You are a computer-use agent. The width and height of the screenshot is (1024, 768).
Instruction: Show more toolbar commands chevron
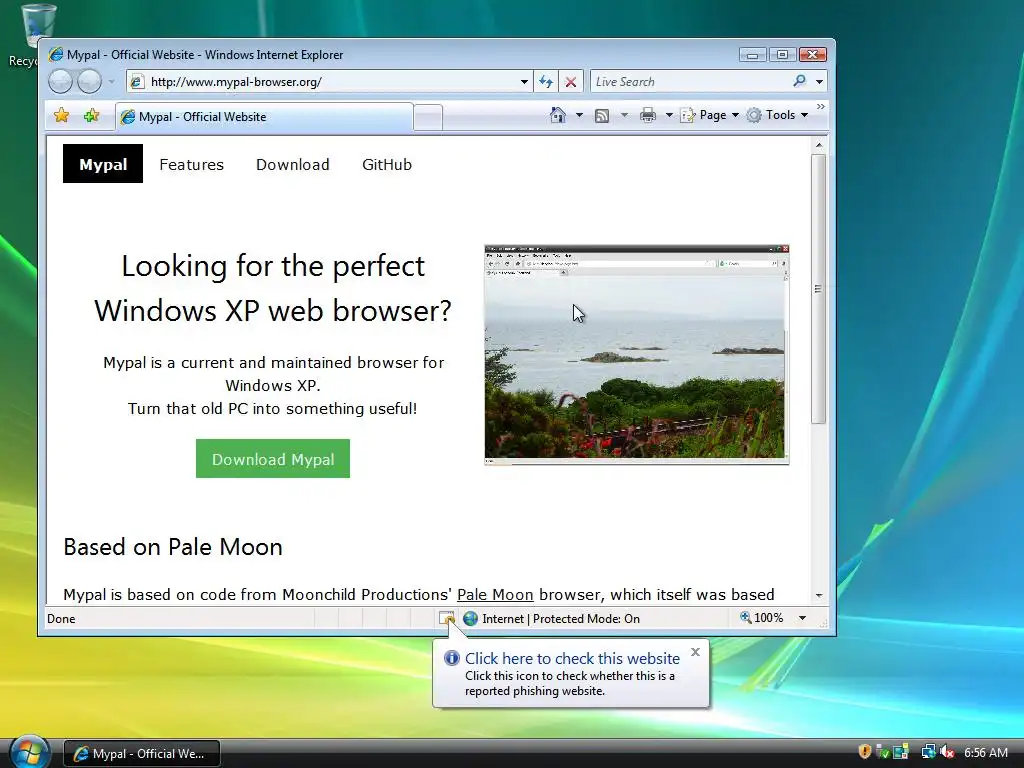point(820,106)
